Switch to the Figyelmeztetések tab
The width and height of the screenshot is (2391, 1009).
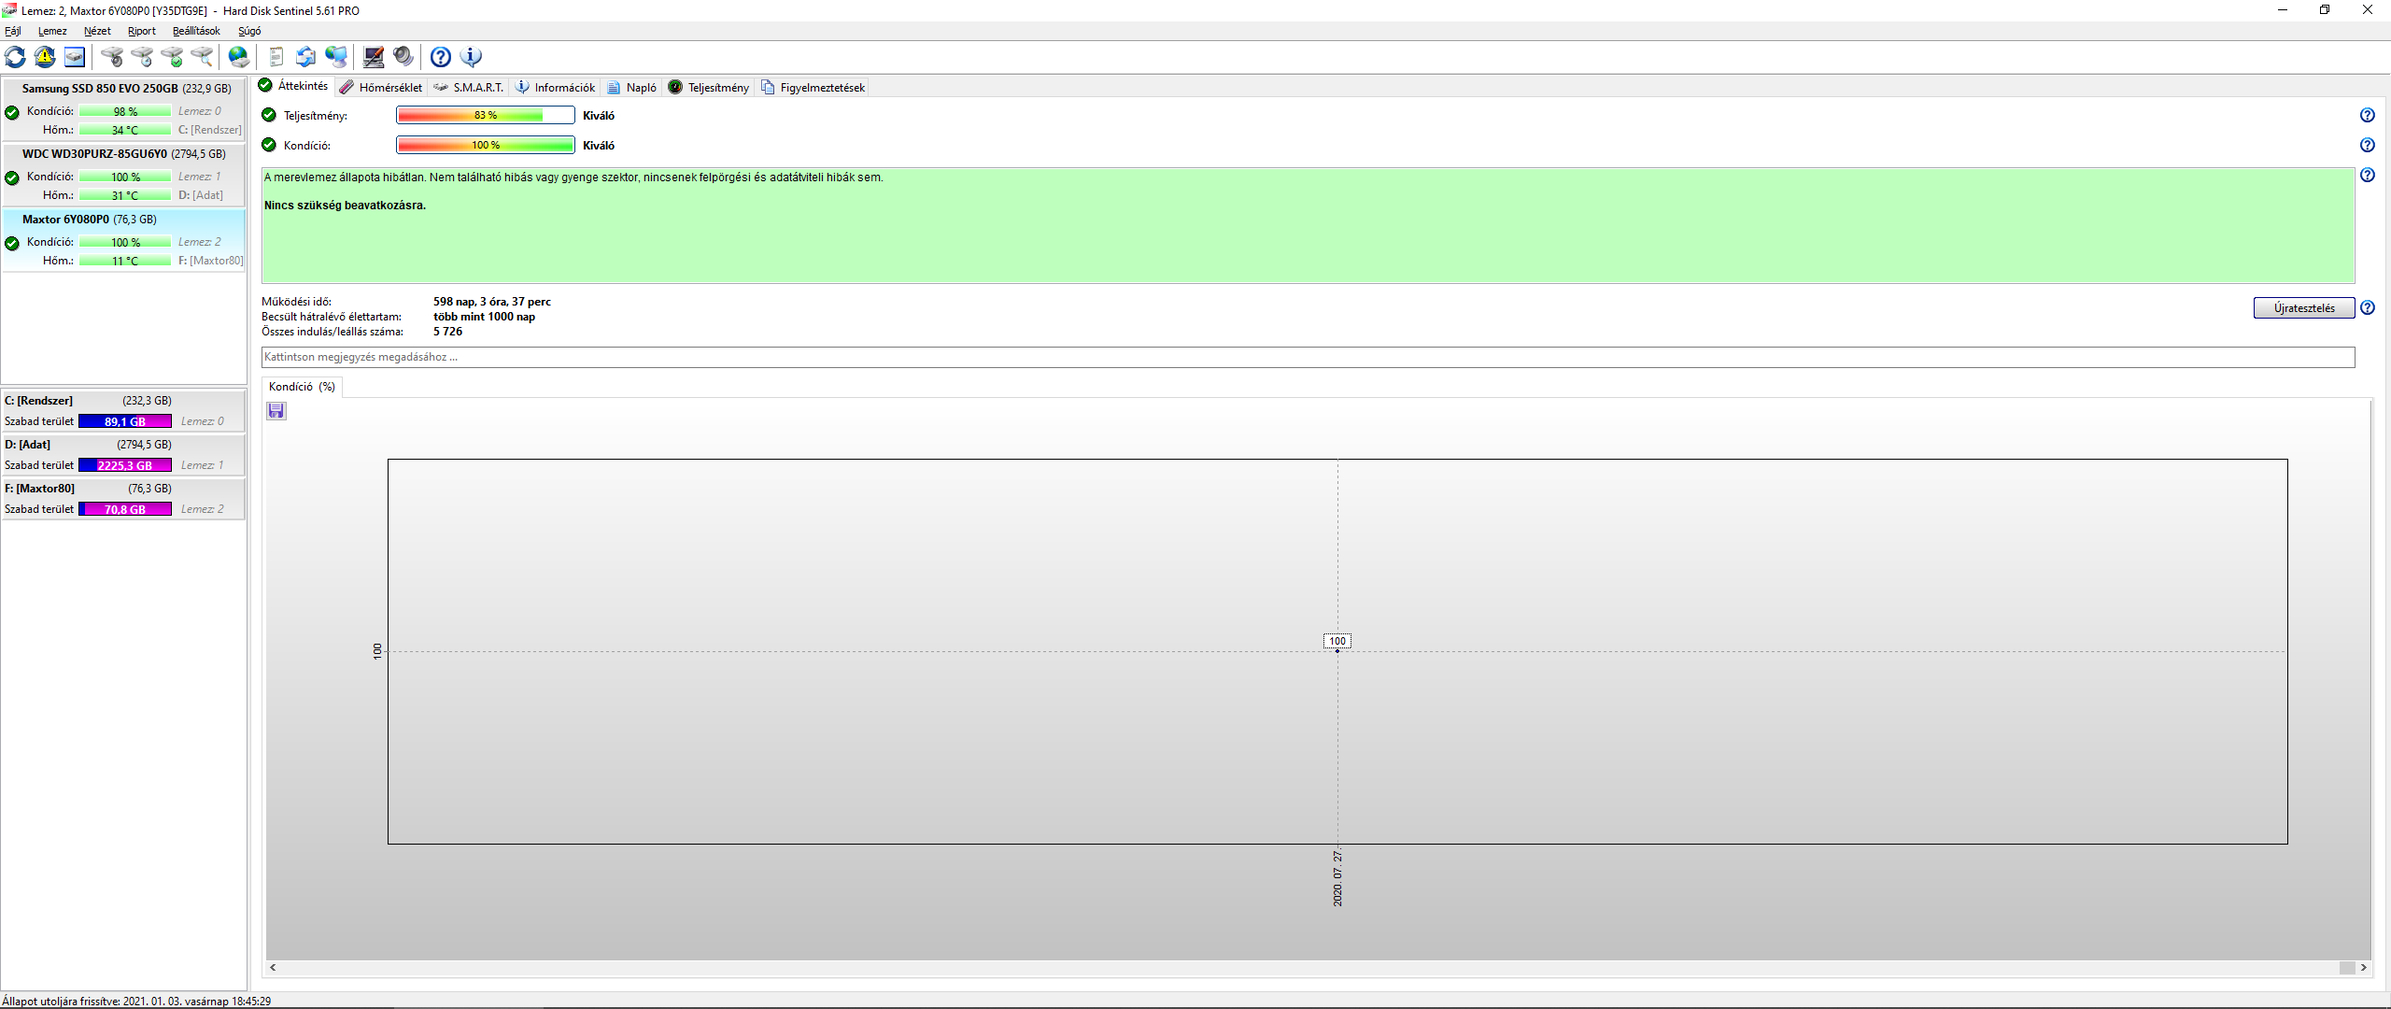coord(813,88)
